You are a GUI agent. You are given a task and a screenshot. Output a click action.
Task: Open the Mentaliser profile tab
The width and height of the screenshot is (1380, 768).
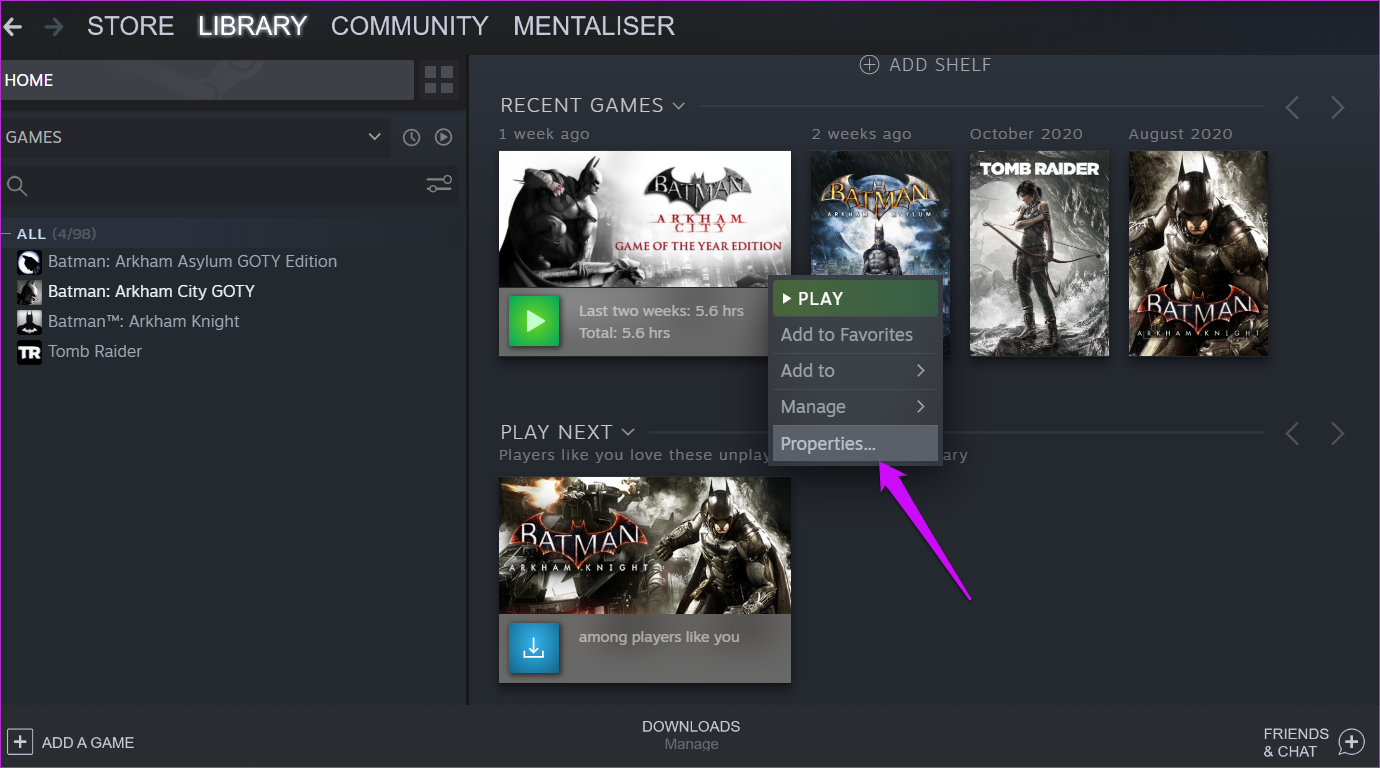594,26
